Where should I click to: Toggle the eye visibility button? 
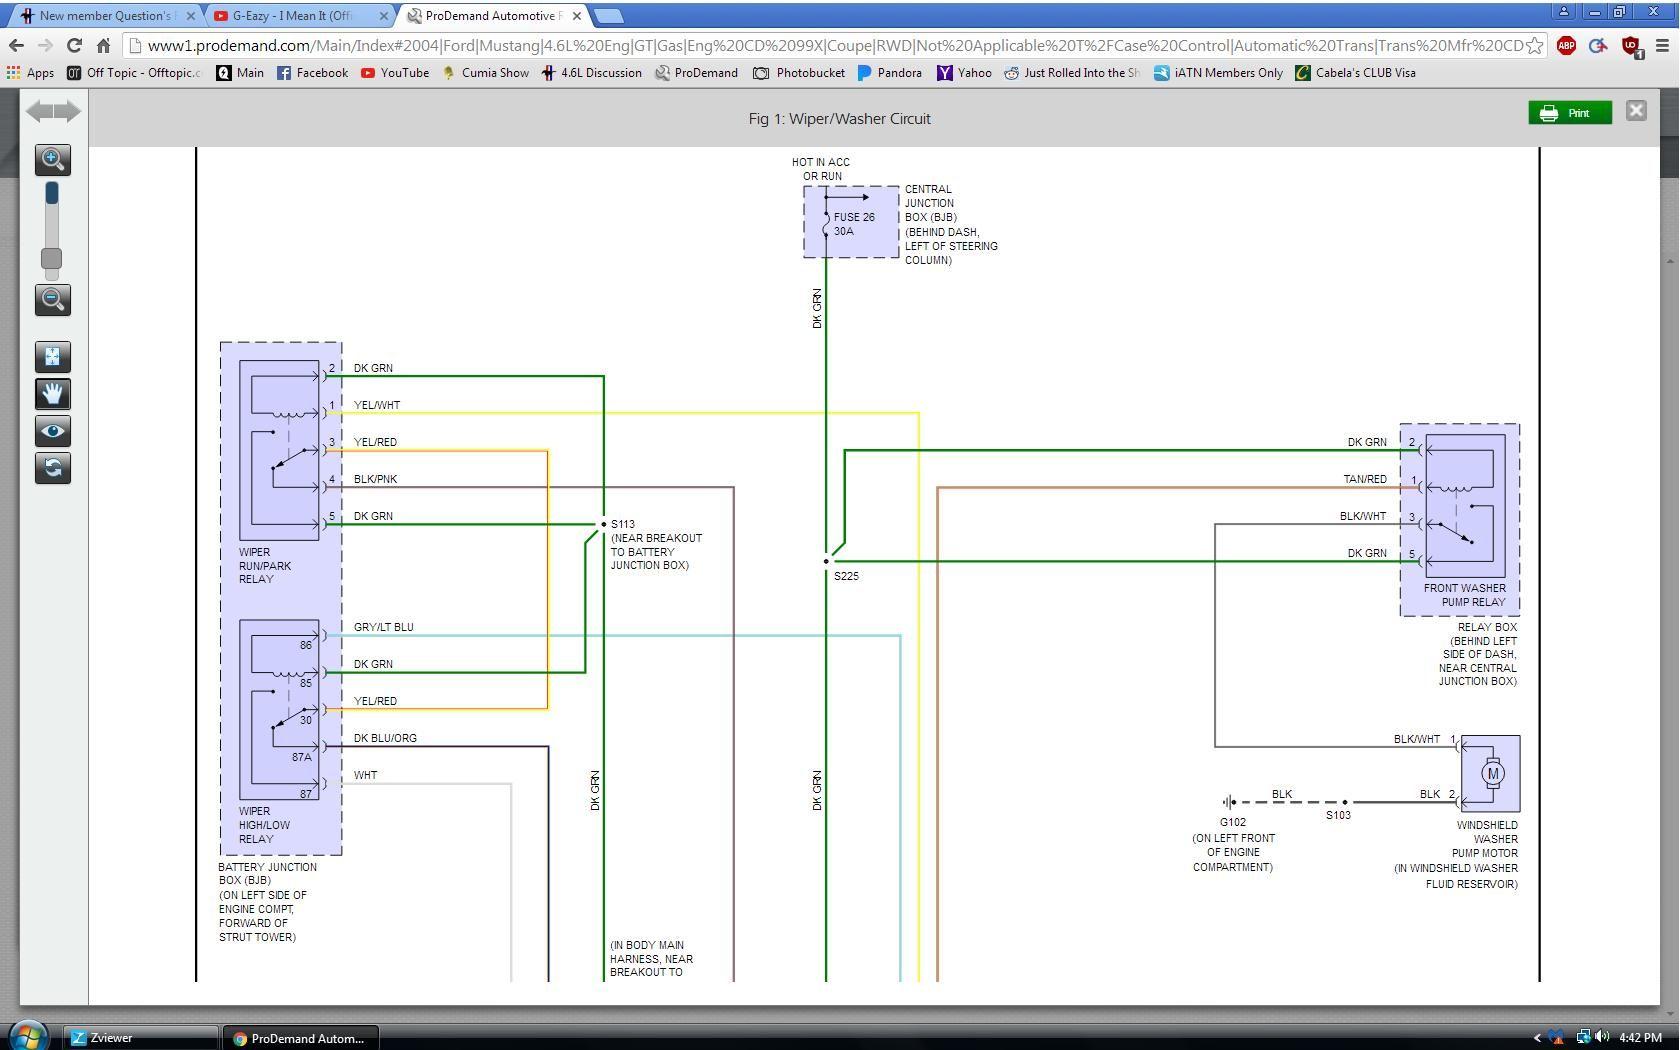coord(53,431)
